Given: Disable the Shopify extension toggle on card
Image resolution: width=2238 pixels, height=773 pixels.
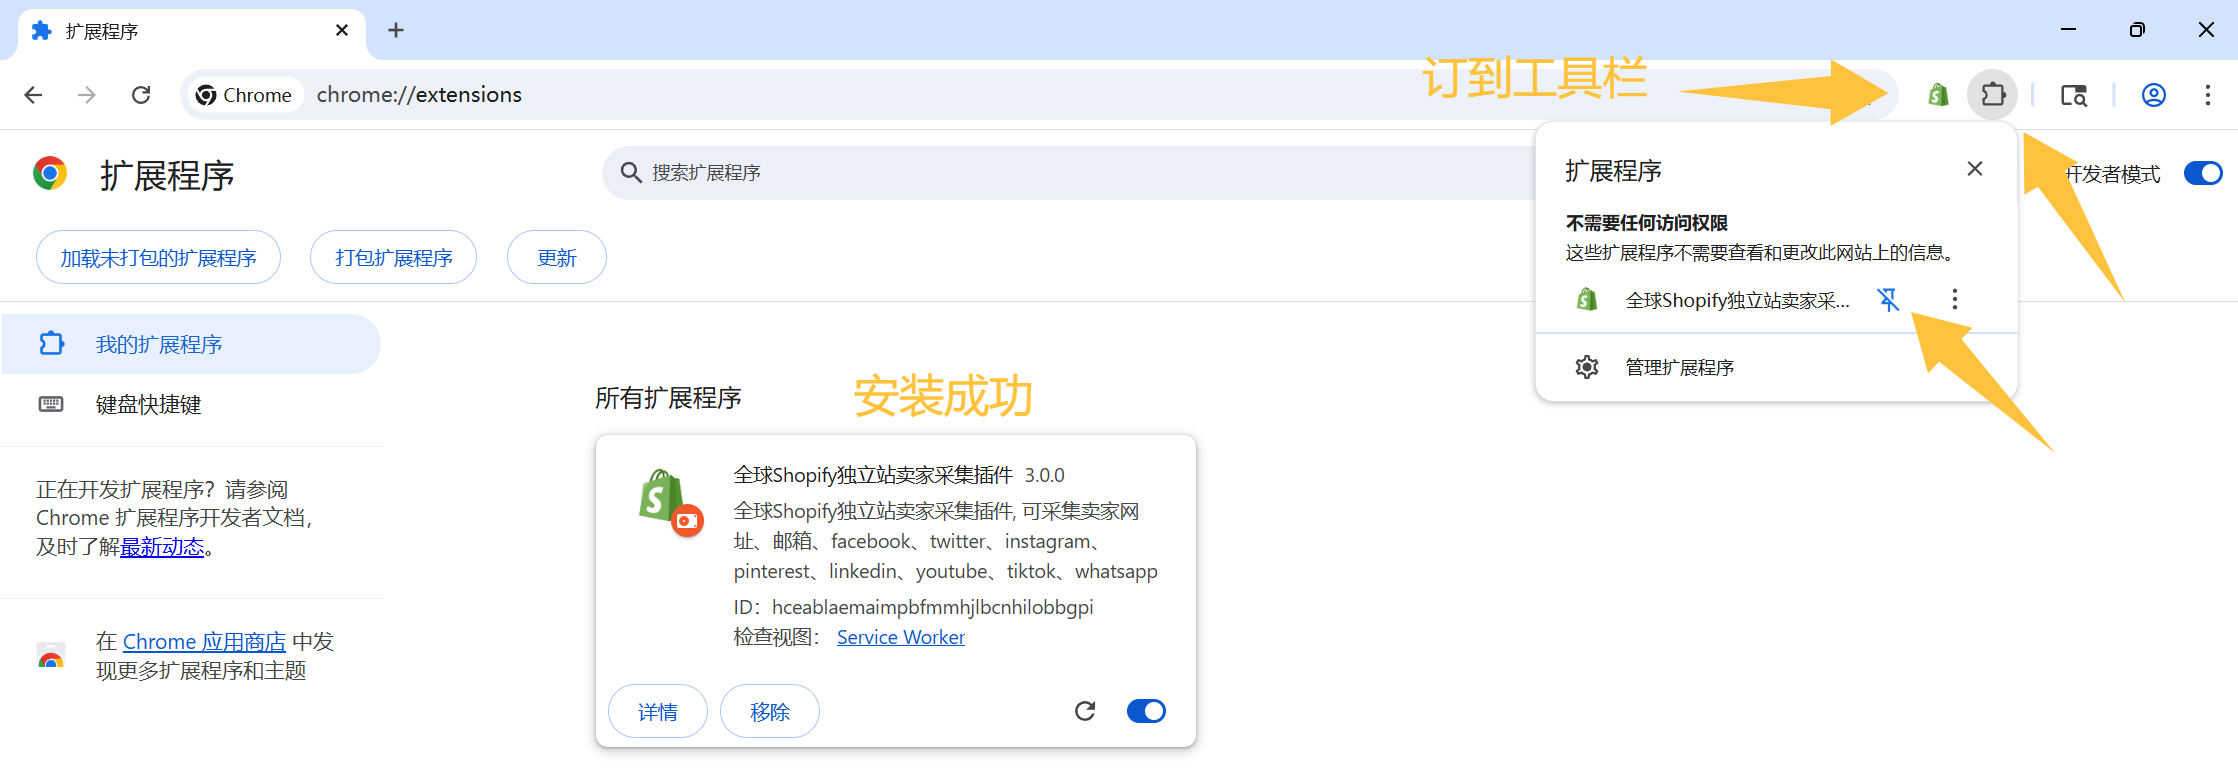Looking at the screenshot, I should (x=1146, y=711).
